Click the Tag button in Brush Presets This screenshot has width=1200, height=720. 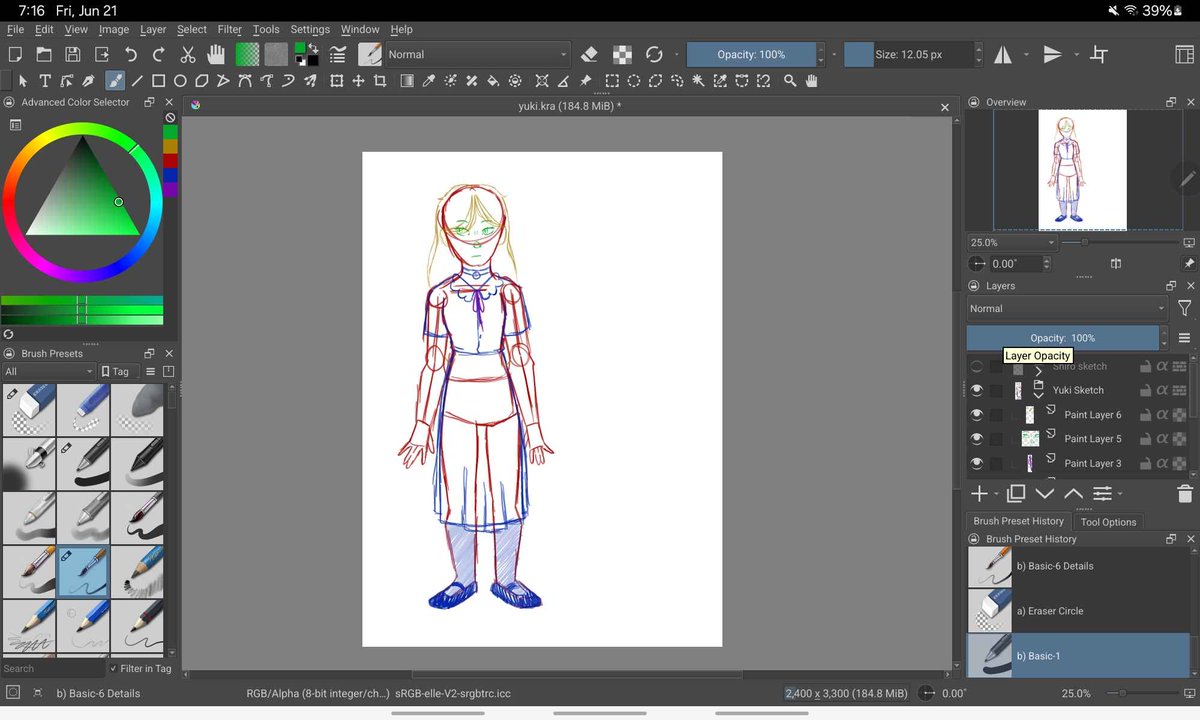click(x=115, y=372)
